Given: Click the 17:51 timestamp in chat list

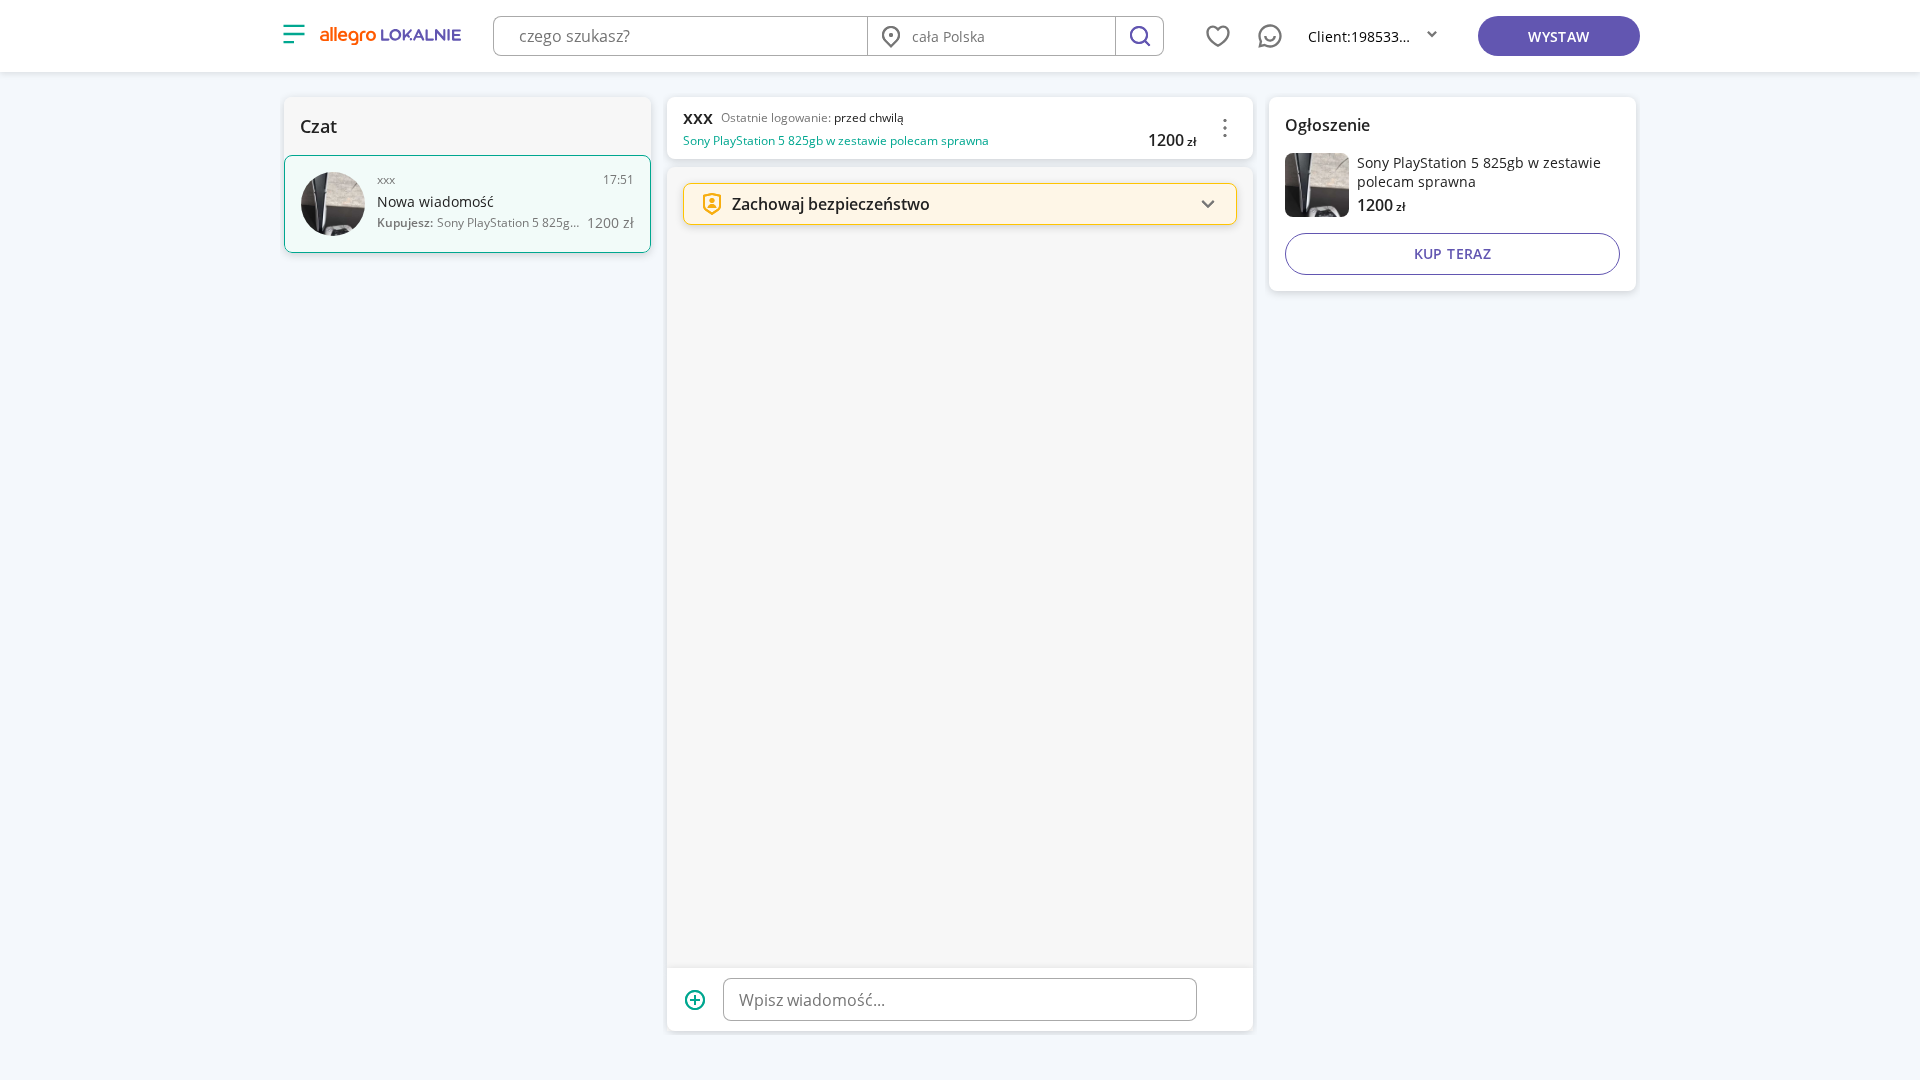Looking at the screenshot, I should [618, 180].
